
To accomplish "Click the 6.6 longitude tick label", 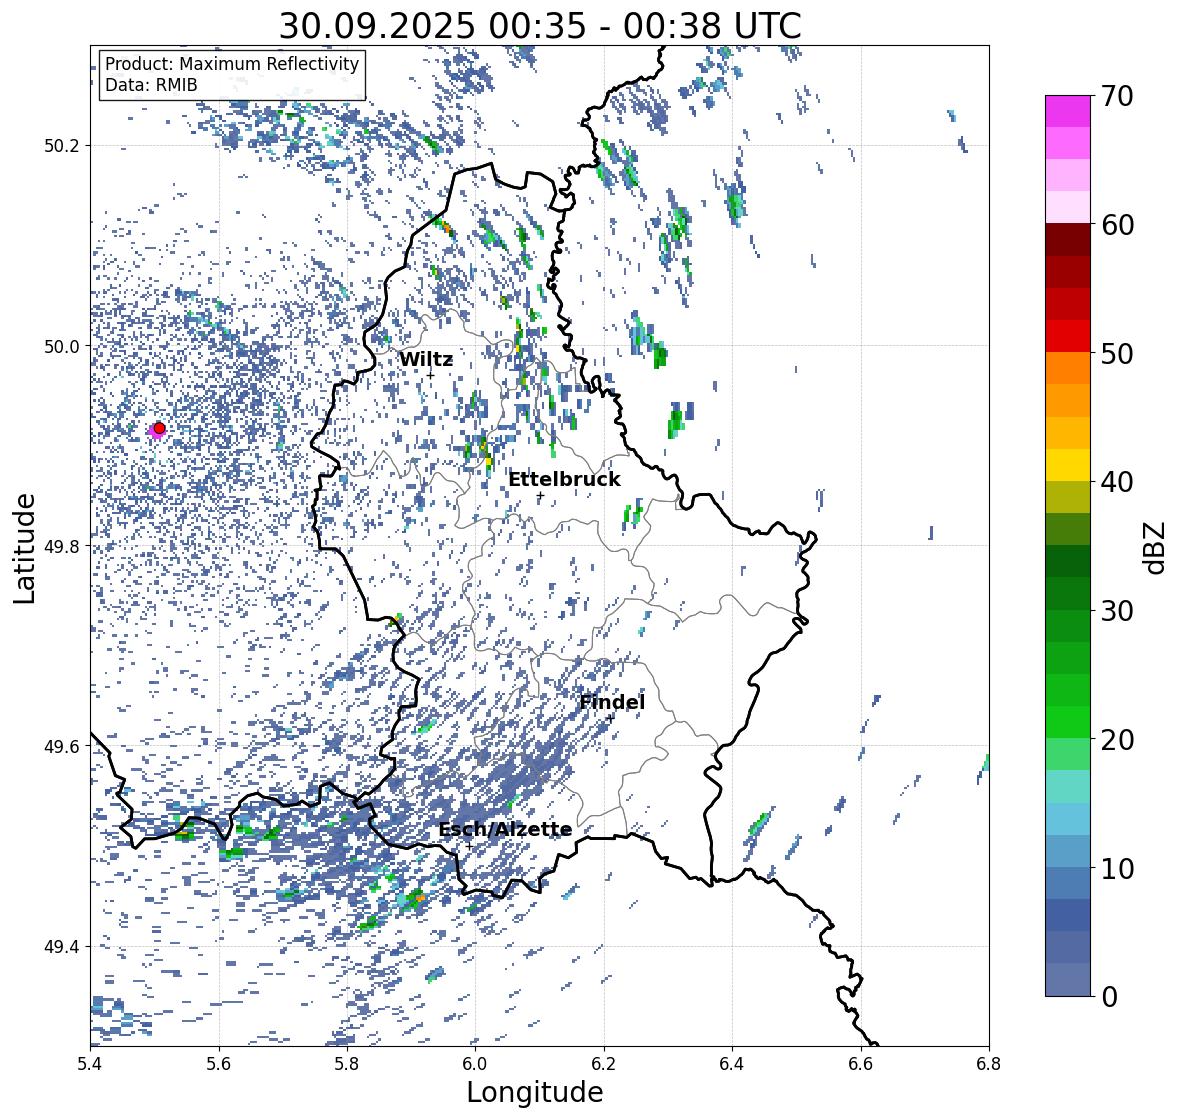I will (861, 1064).
